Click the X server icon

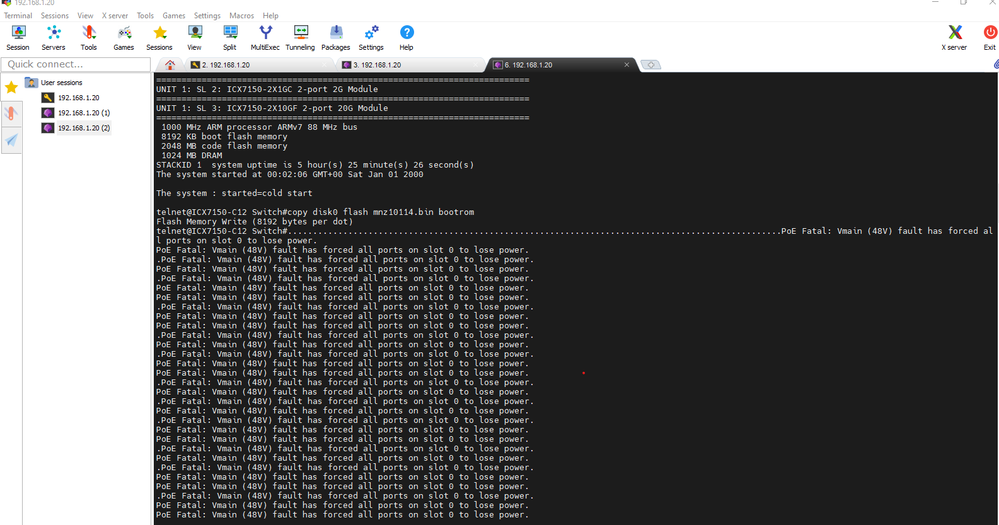tap(955, 38)
